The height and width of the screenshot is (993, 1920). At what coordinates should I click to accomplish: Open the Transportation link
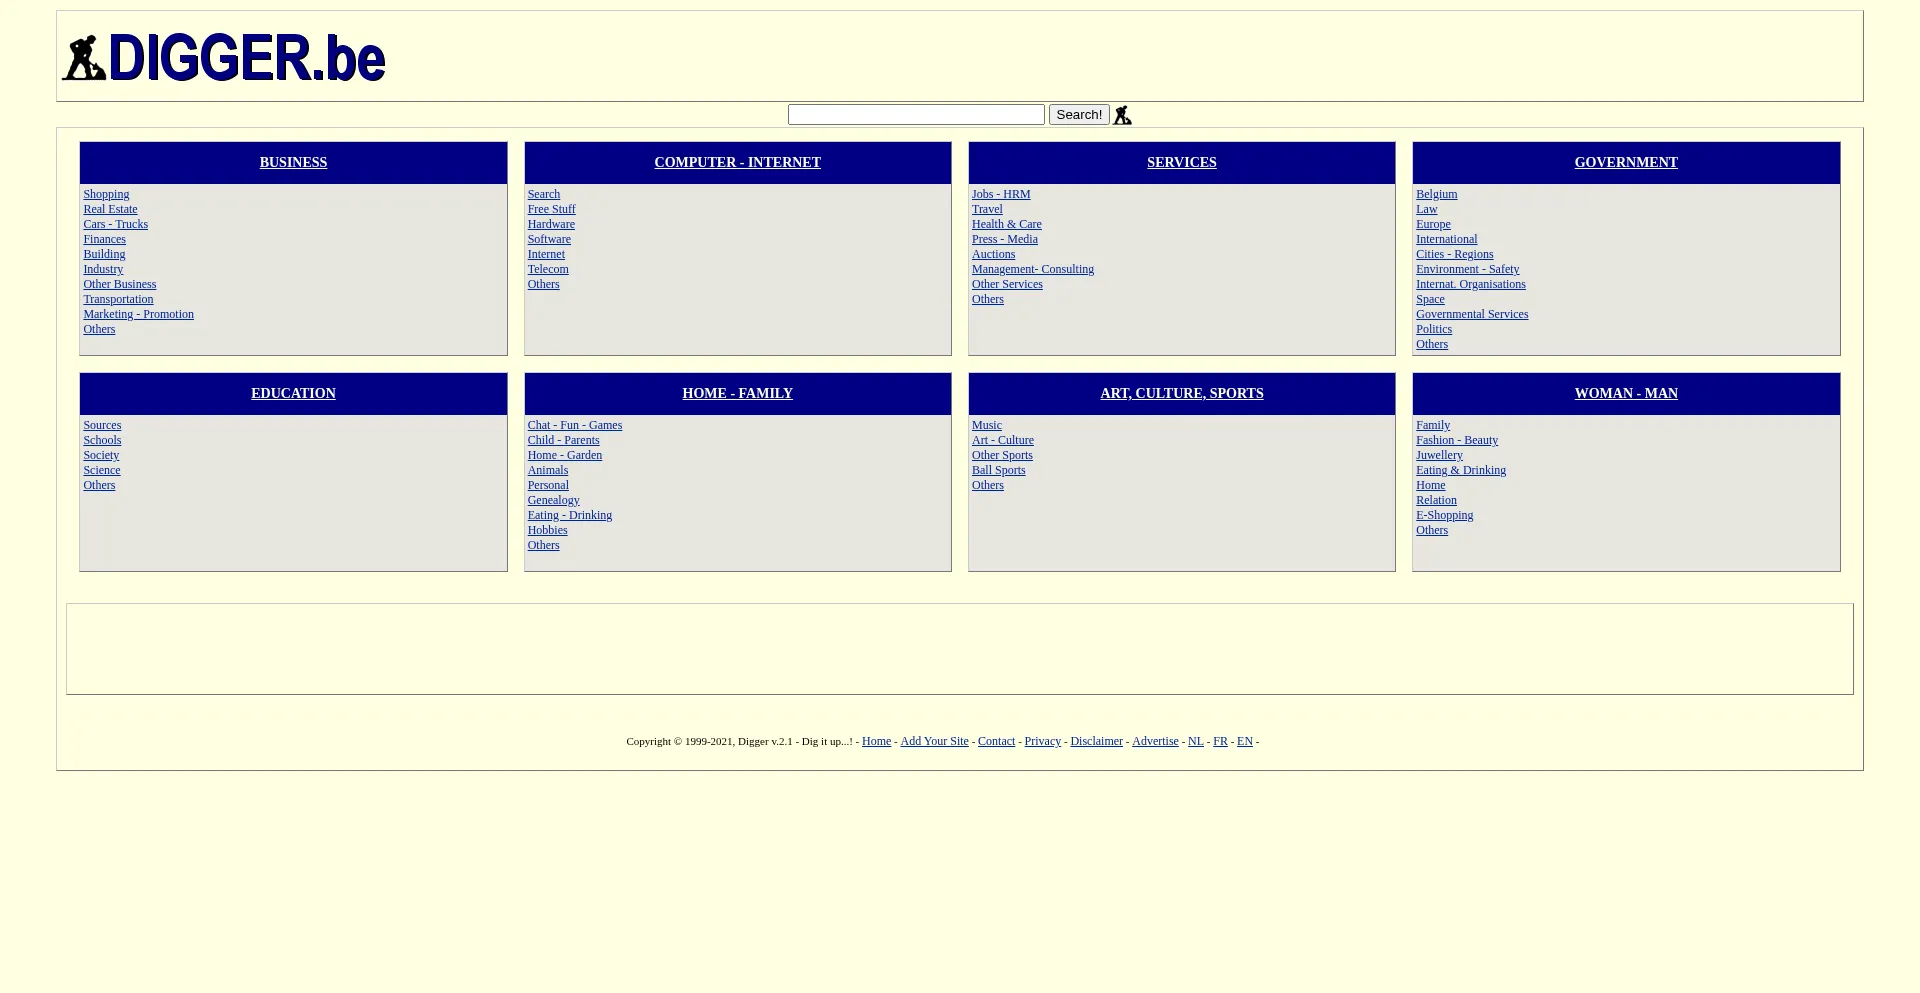point(118,299)
